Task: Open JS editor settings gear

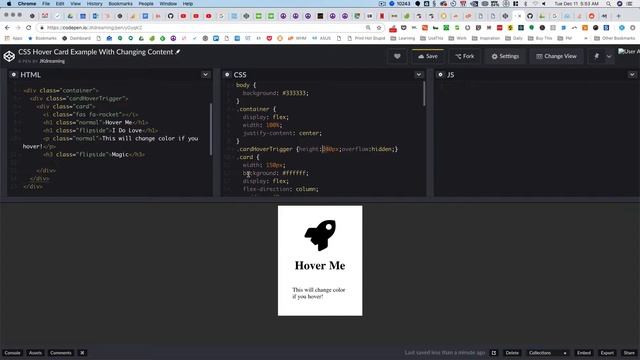Action: 440,75
